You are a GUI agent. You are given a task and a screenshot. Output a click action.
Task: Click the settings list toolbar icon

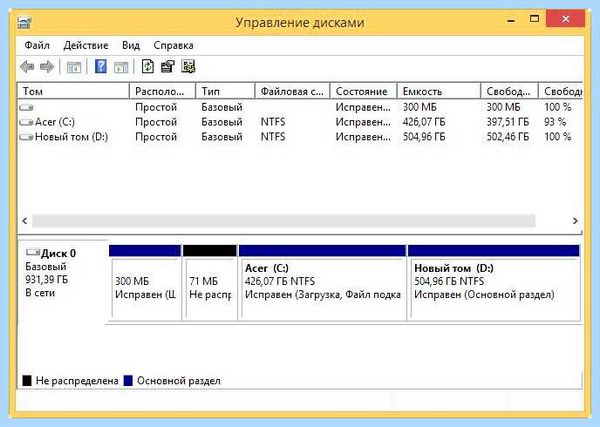[188, 67]
